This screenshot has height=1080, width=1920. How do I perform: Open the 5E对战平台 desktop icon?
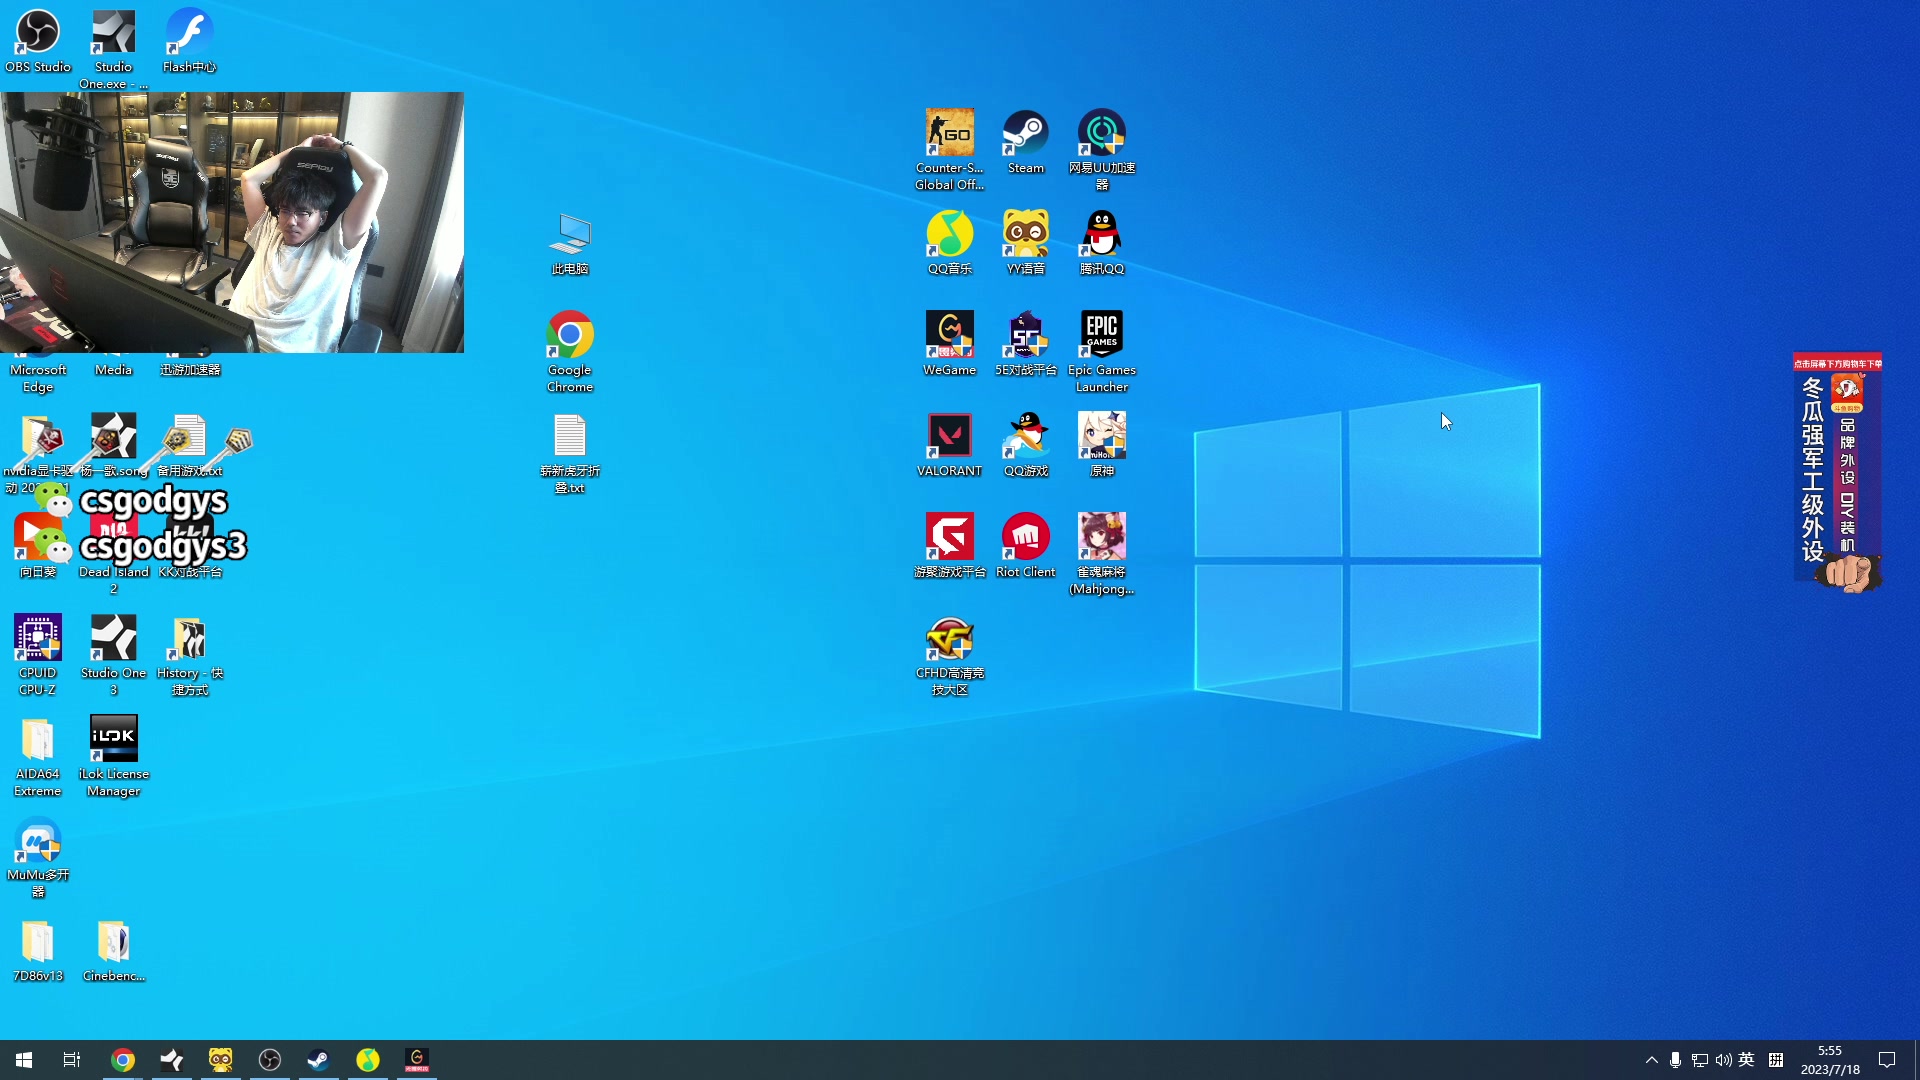tap(1026, 344)
